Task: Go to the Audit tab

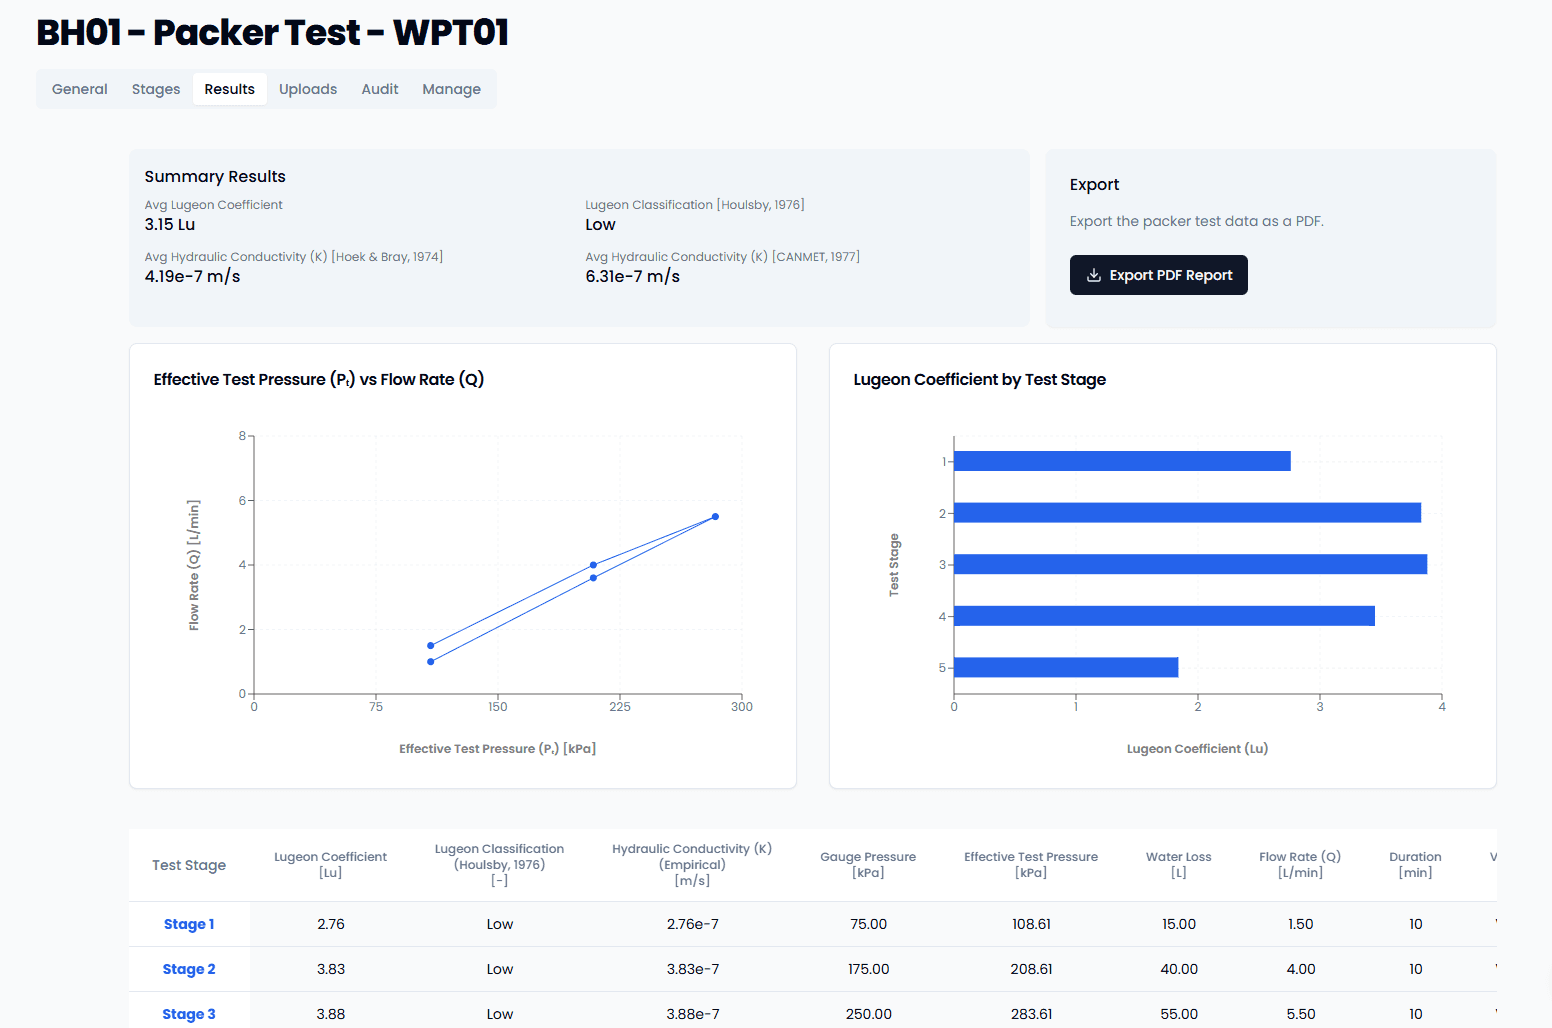Action: pos(379,89)
